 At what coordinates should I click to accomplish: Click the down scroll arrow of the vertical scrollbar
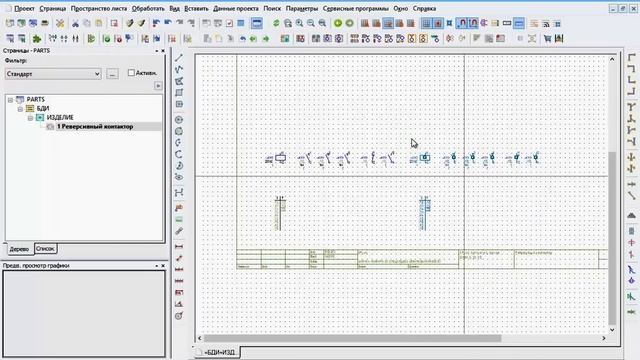[612, 330]
